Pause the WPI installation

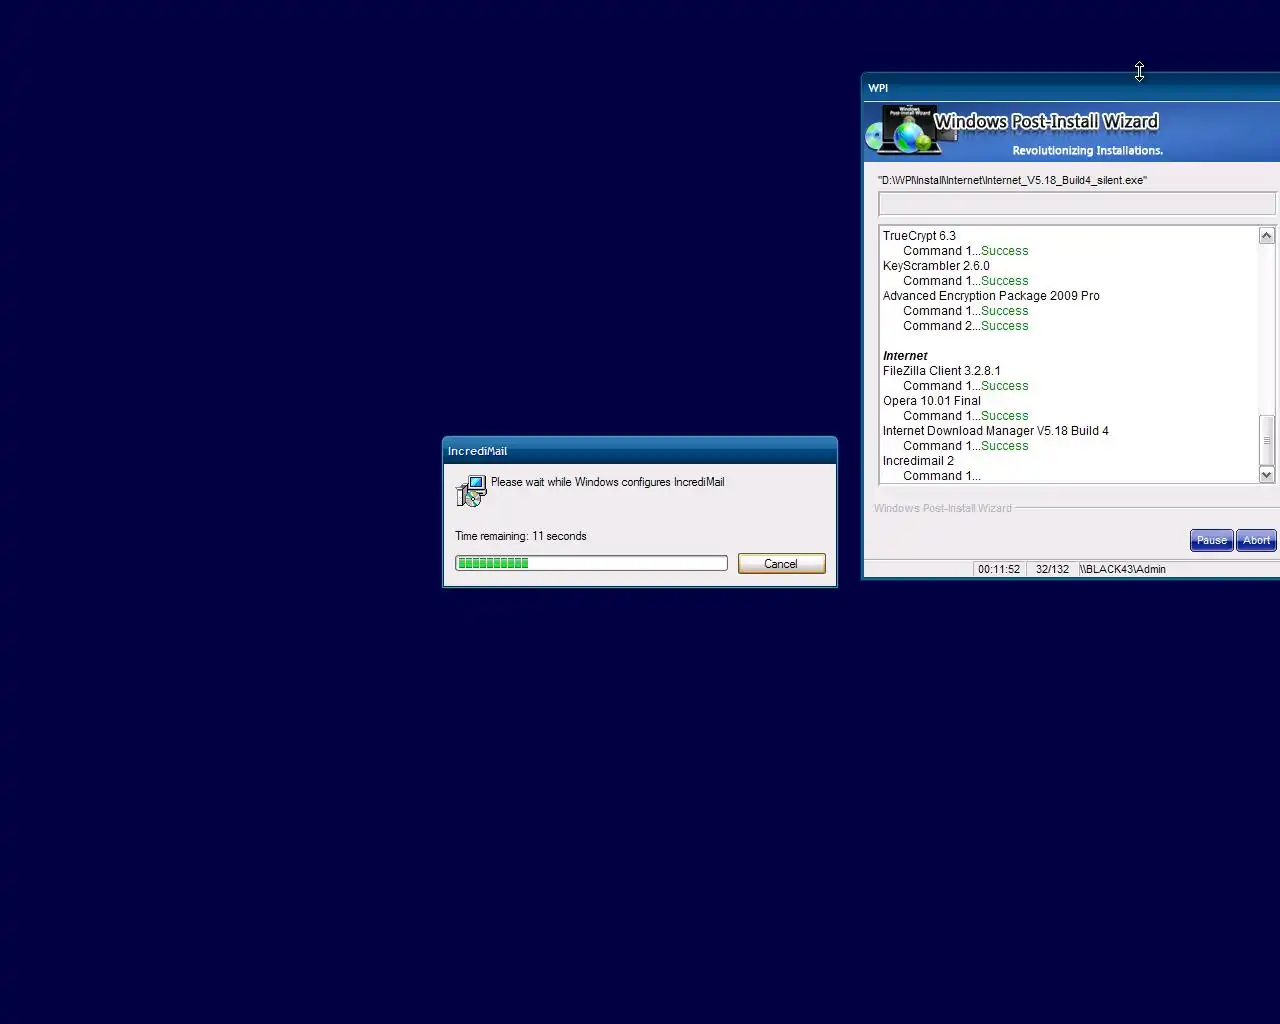click(1211, 540)
